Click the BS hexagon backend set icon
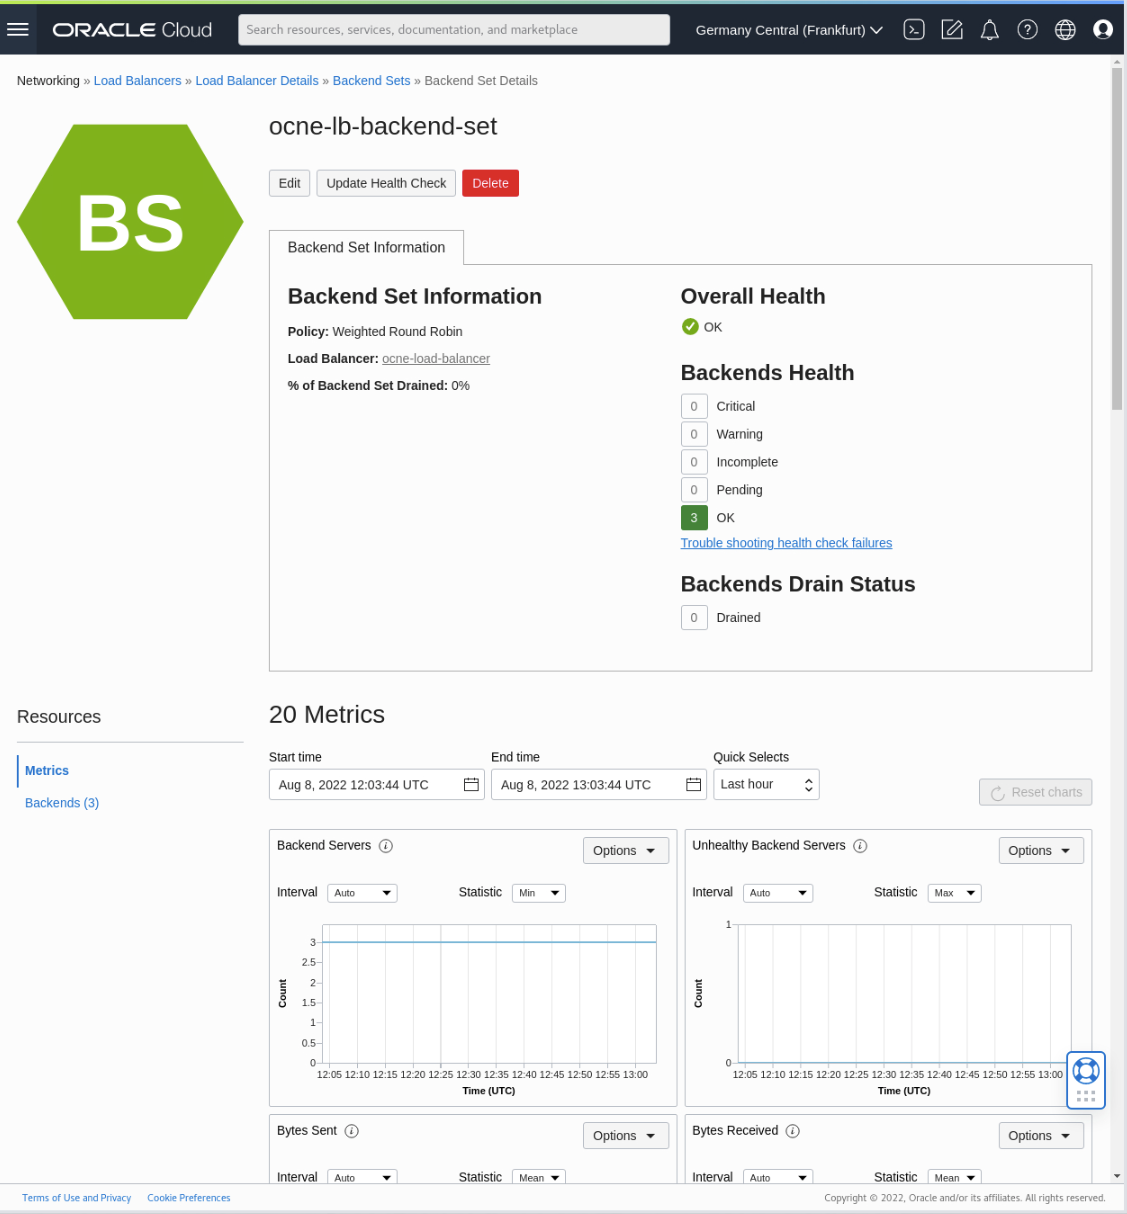Image resolution: width=1127 pixels, height=1214 pixels. pyautogui.click(x=130, y=222)
